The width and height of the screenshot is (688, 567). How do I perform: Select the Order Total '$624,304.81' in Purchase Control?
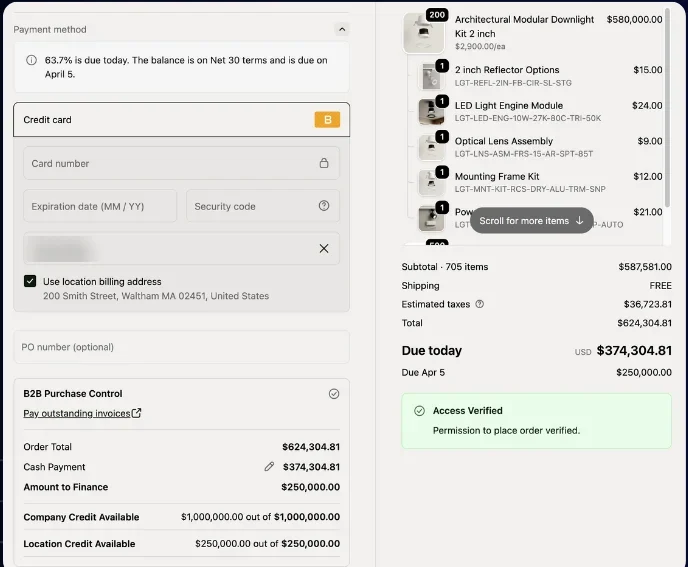tap(311, 447)
